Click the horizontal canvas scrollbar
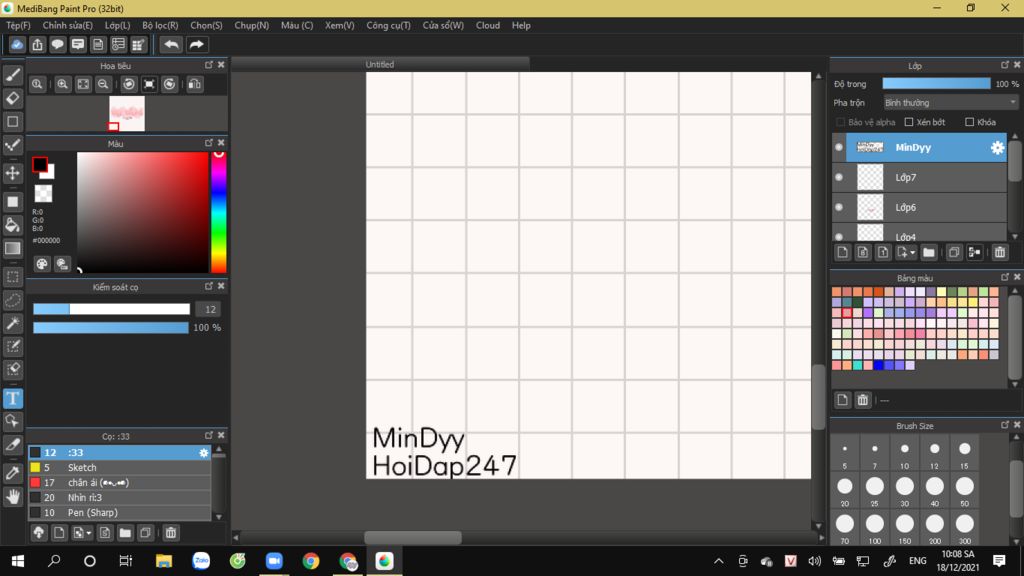 coord(413,537)
